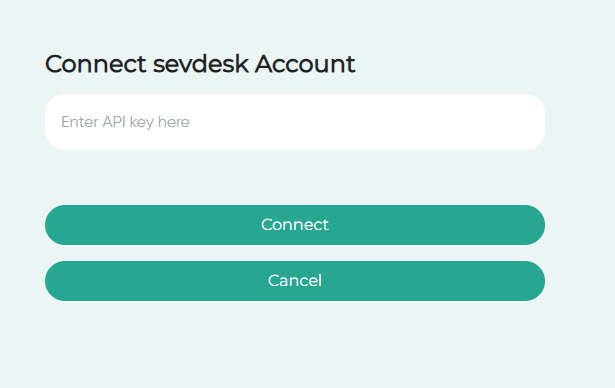Focus the Enter API key here field
615x388 pixels.
click(295, 122)
